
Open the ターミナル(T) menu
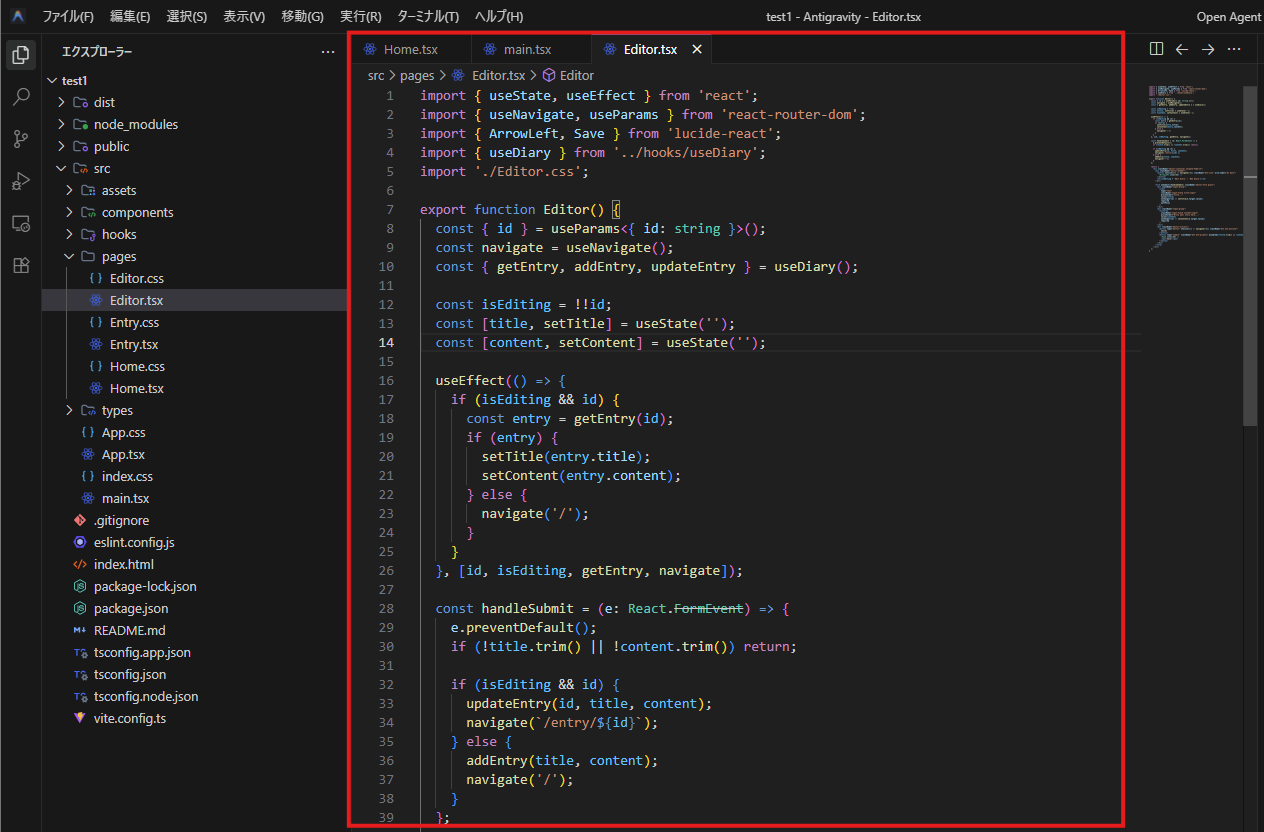(428, 16)
